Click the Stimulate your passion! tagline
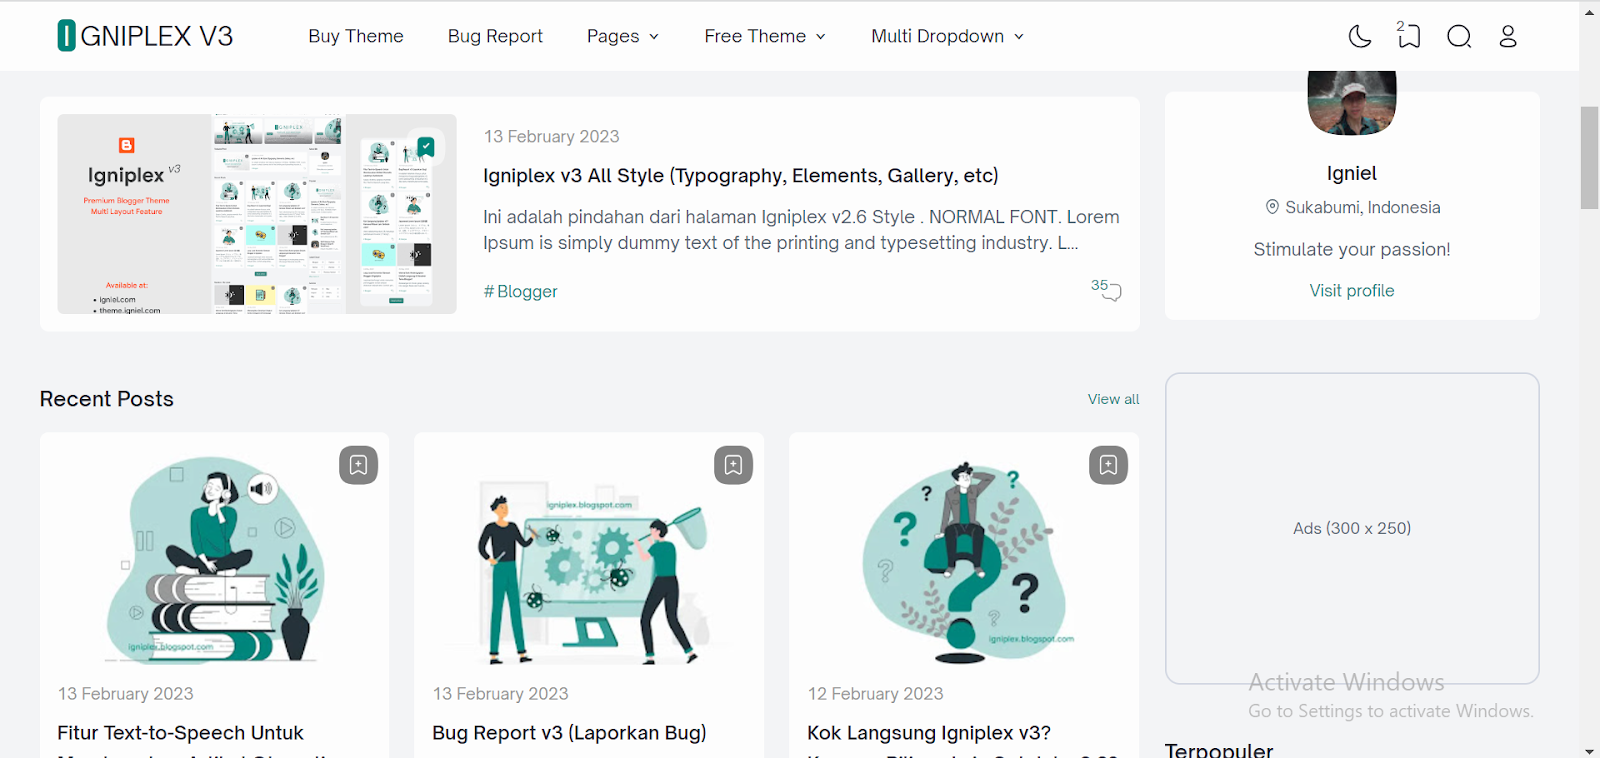The image size is (1600, 758). (1352, 250)
